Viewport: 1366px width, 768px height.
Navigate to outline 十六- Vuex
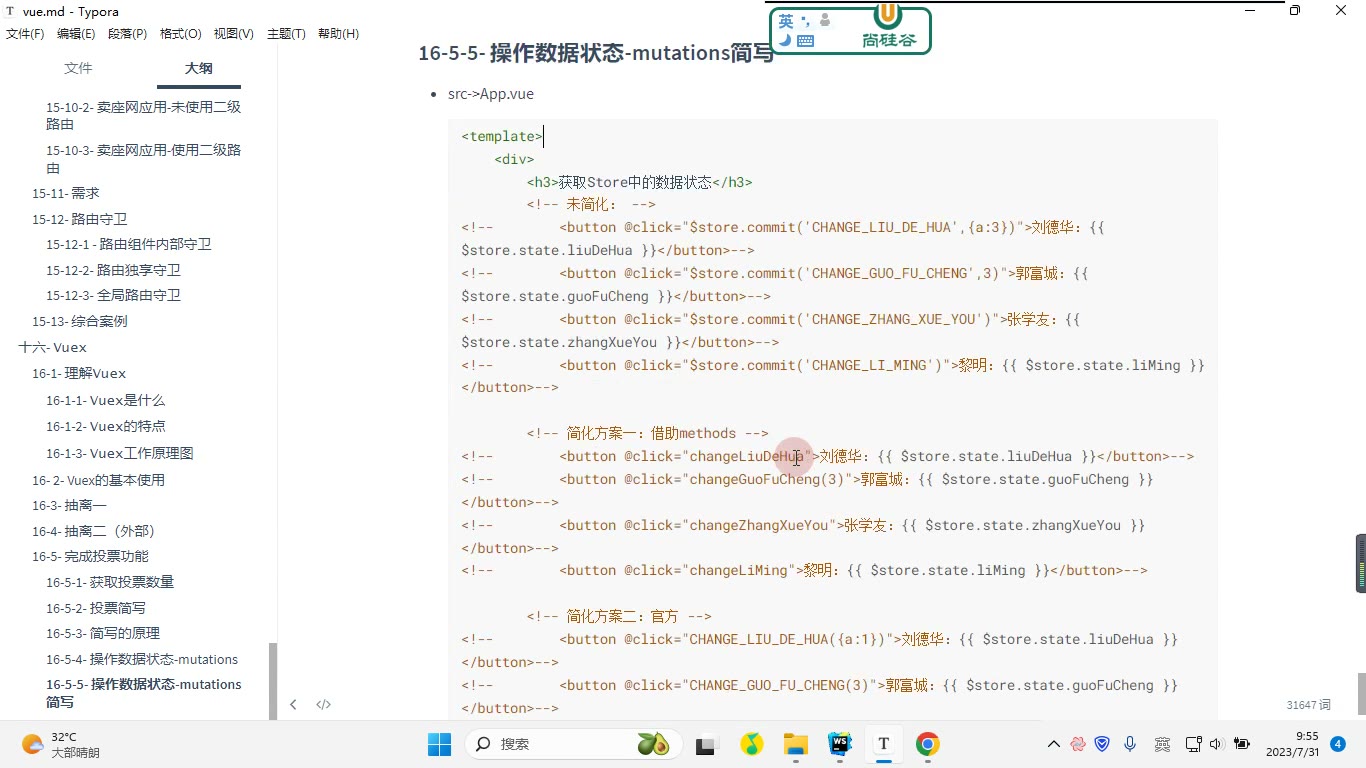coord(52,347)
